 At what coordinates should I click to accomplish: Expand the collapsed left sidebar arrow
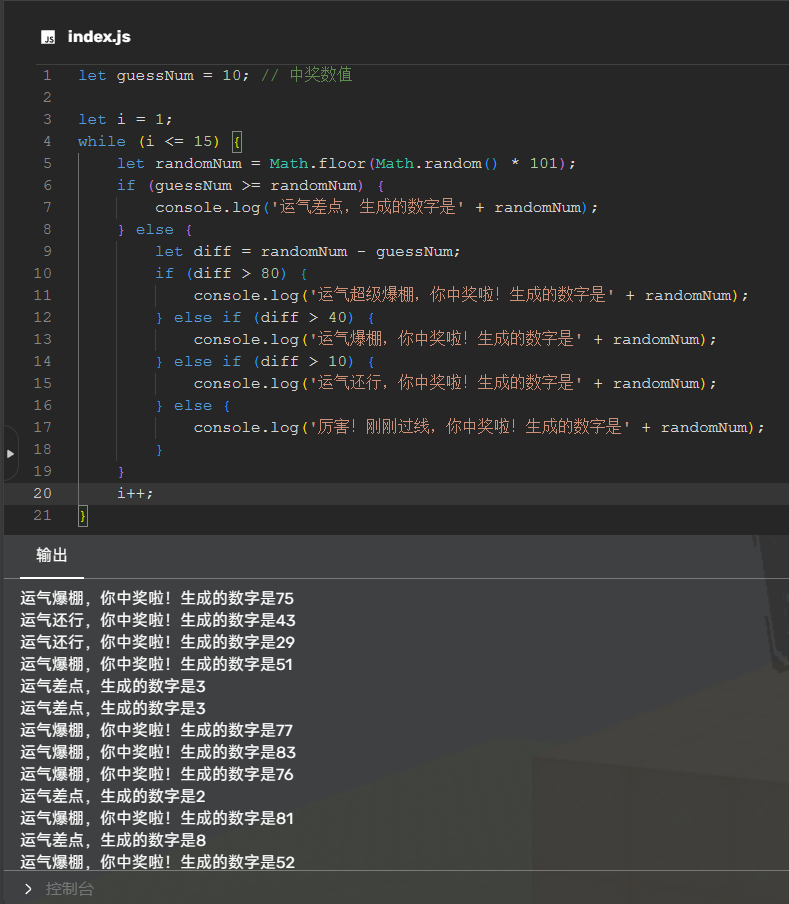[10, 453]
